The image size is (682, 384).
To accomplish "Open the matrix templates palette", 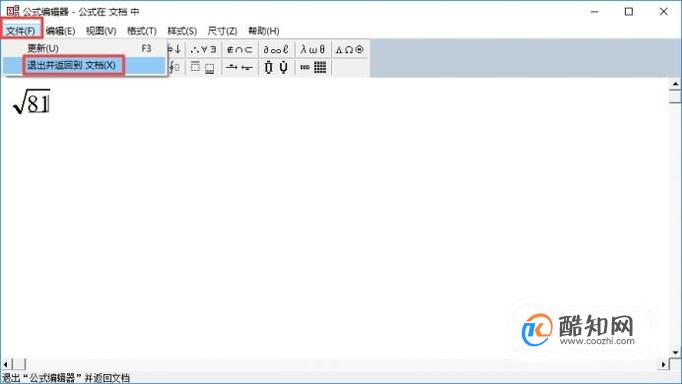I will [x=313, y=67].
